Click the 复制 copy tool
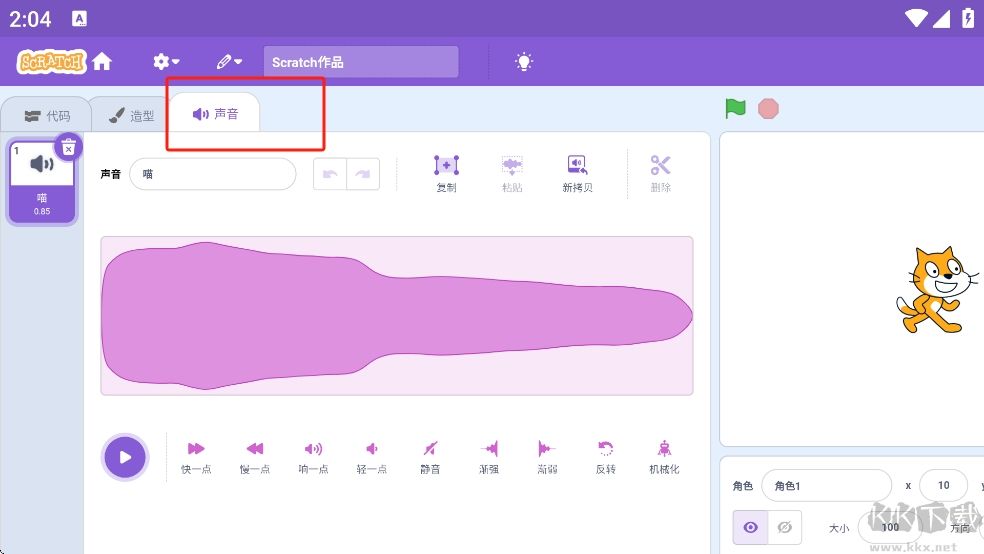This screenshot has width=984, height=554. click(x=446, y=174)
